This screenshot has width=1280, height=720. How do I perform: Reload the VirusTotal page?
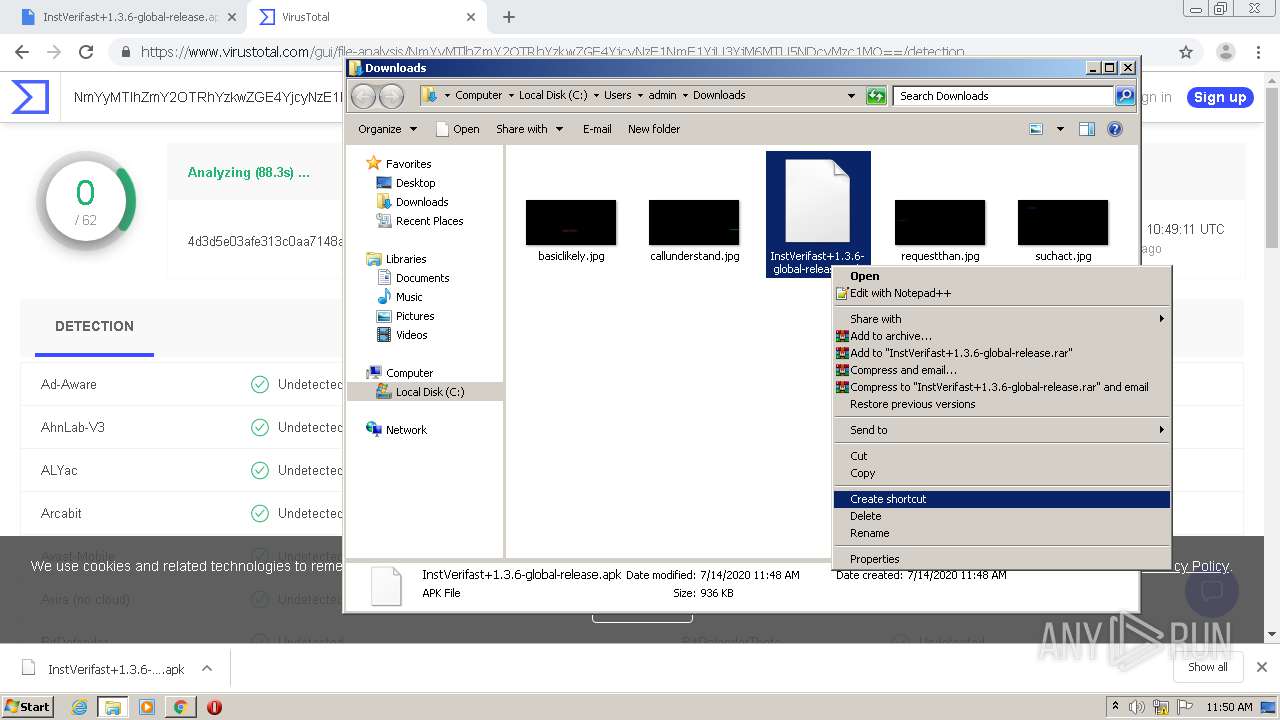point(86,52)
